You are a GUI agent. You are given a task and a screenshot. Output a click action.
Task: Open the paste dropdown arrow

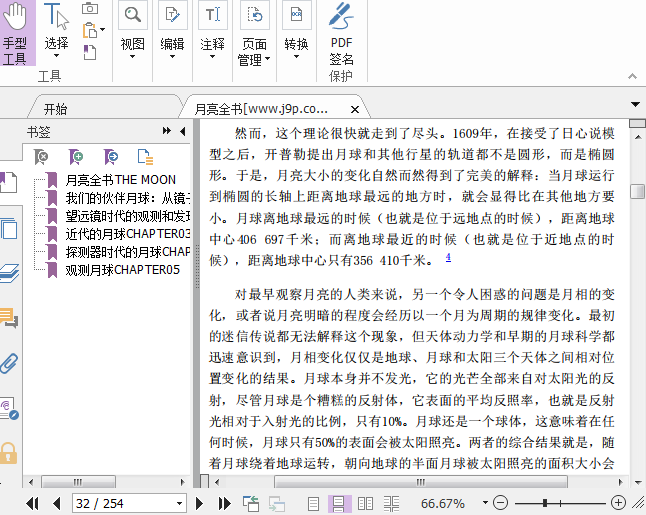(x=103, y=29)
